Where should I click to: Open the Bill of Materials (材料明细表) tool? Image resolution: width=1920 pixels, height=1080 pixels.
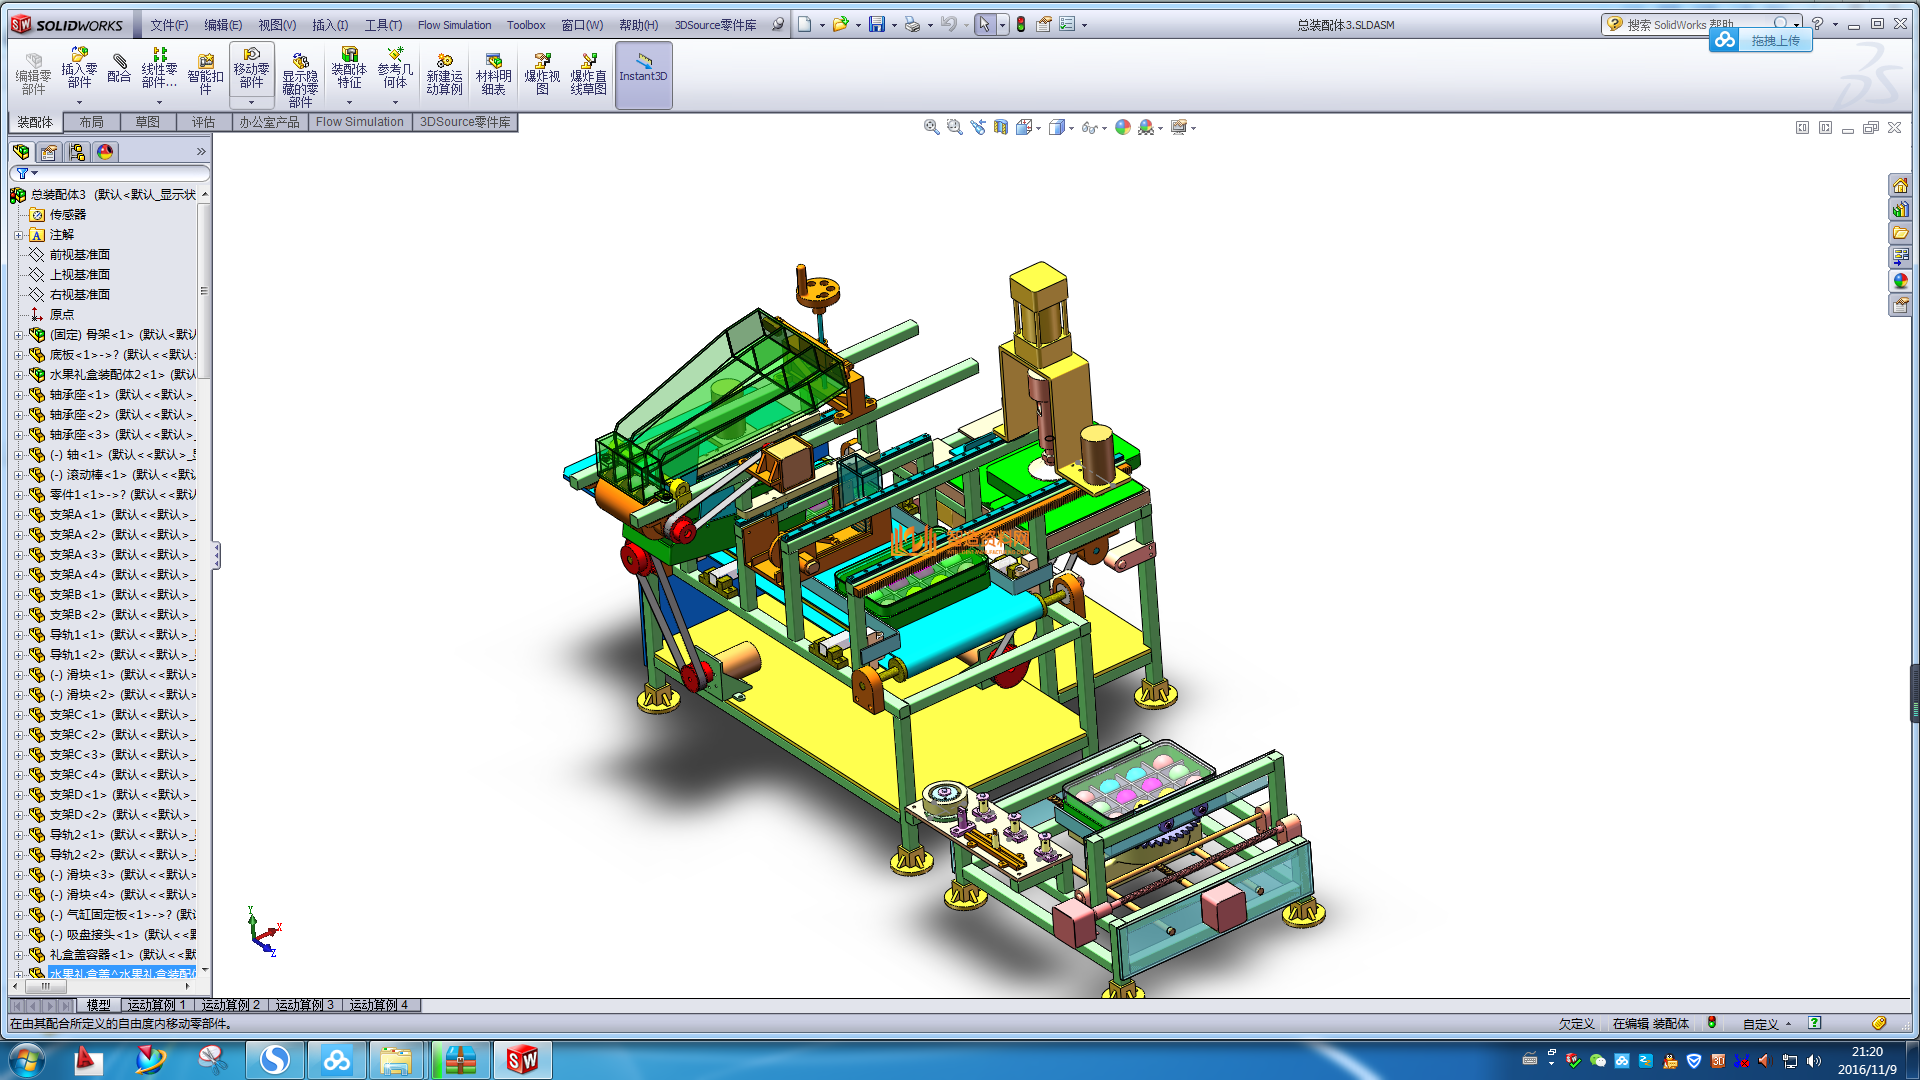[493, 74]
